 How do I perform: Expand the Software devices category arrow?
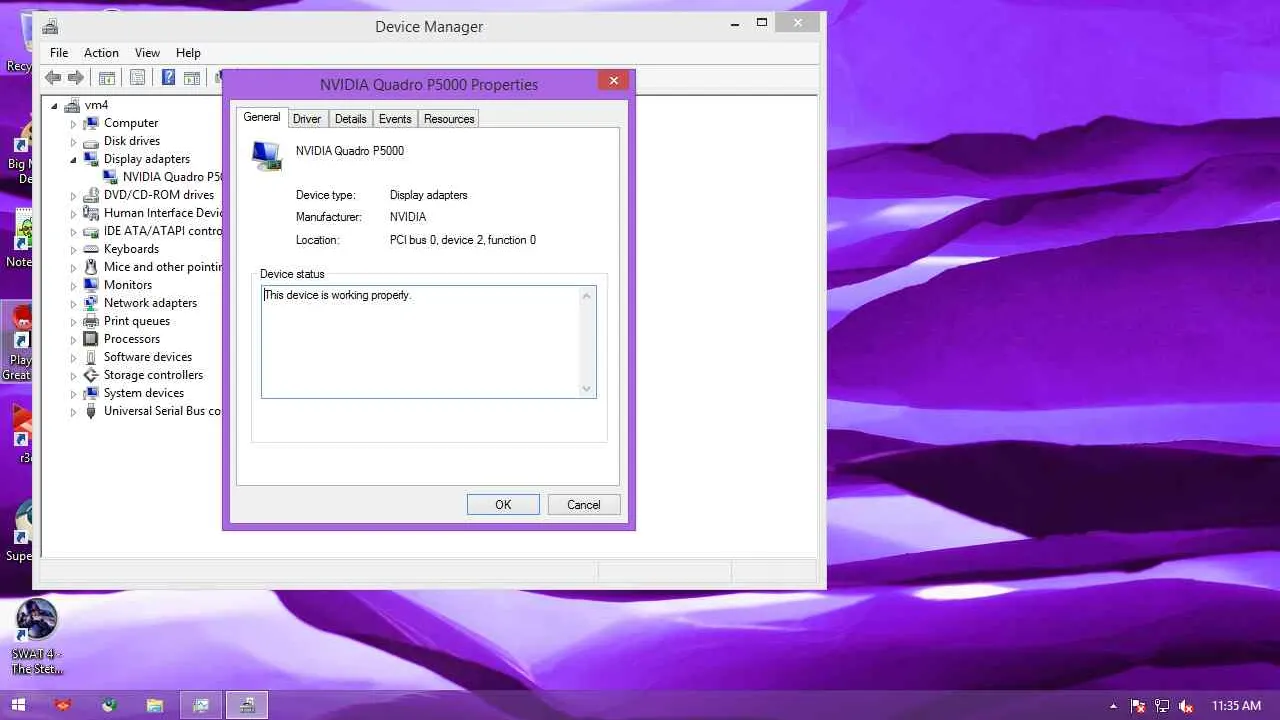pyautogui.click(x=73, y=358)
